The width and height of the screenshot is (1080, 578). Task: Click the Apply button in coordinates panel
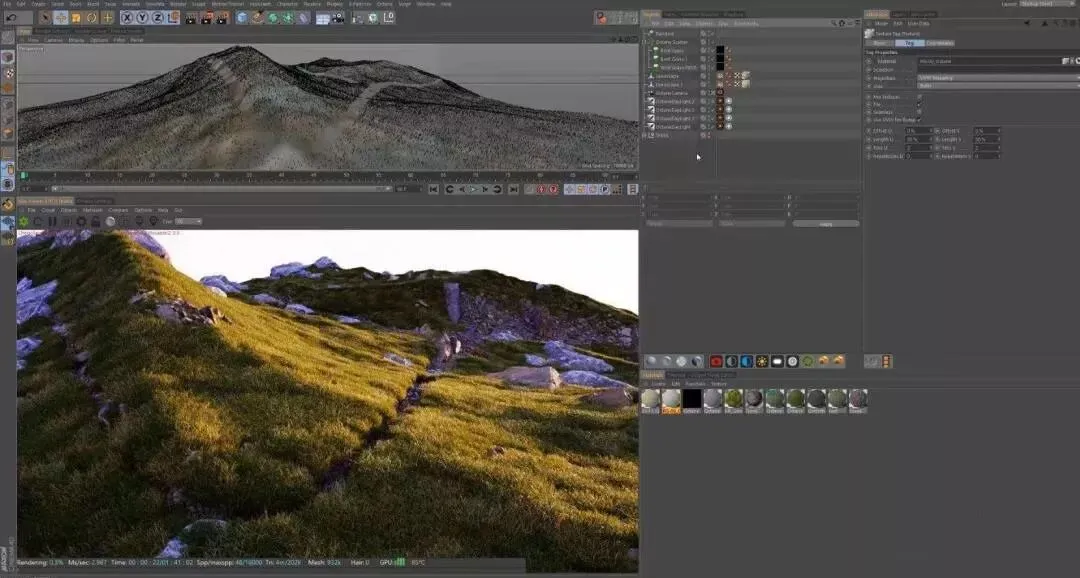825,223
